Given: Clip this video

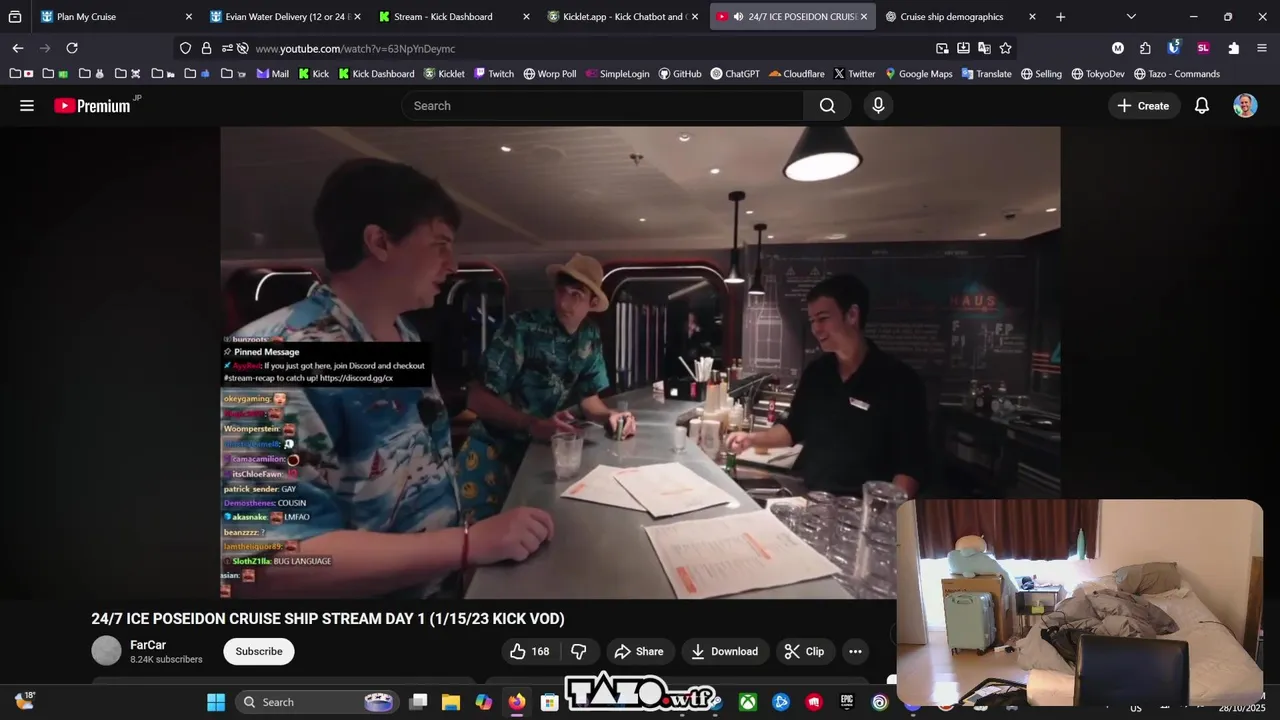Looking at the screenshot, I should (804, 651).
